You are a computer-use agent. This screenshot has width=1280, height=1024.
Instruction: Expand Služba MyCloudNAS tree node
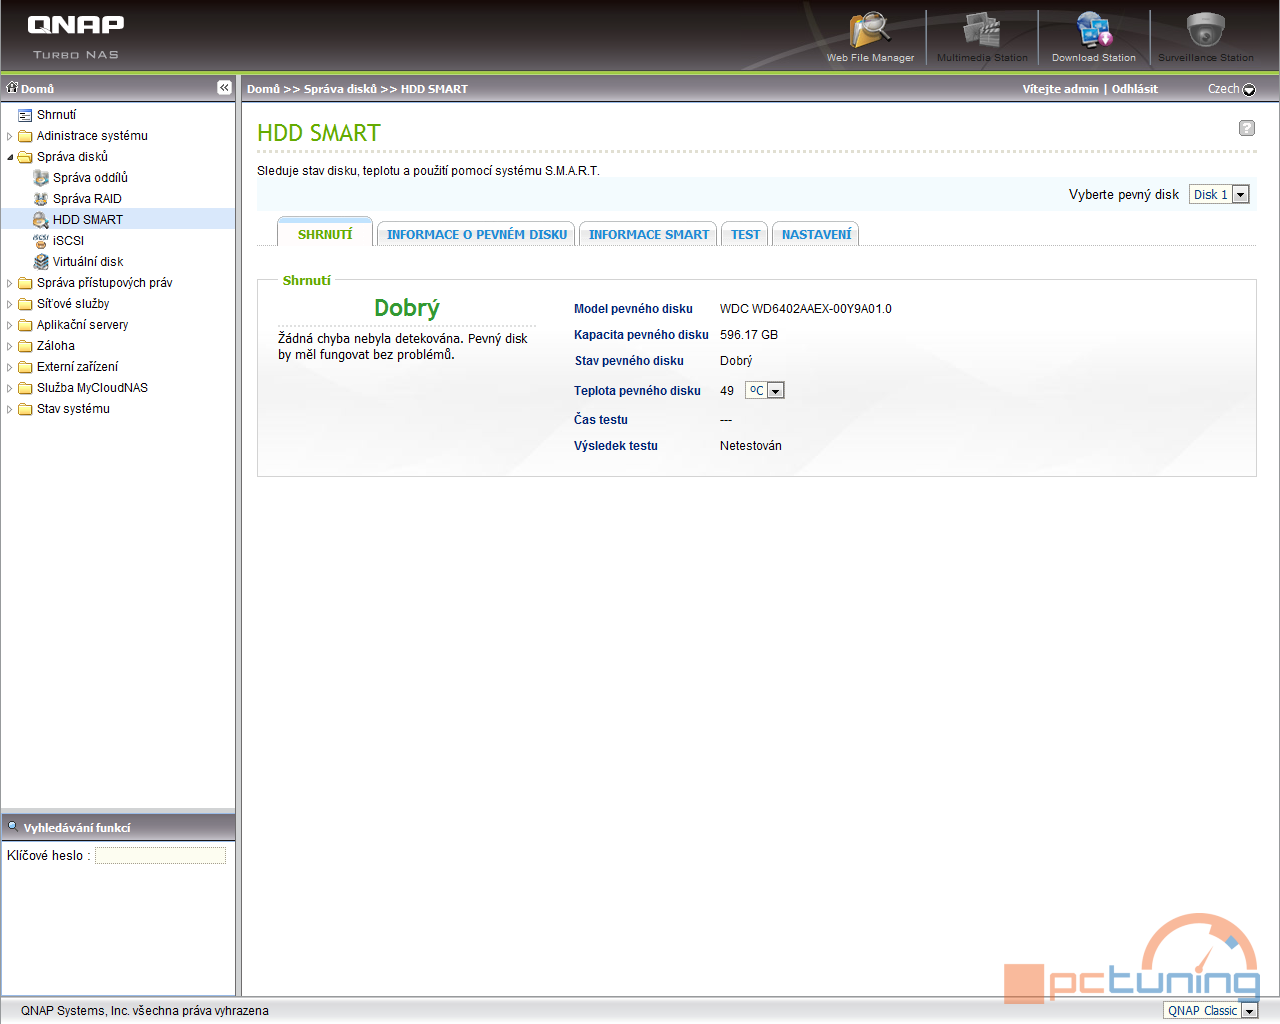[x=10, y=388]
